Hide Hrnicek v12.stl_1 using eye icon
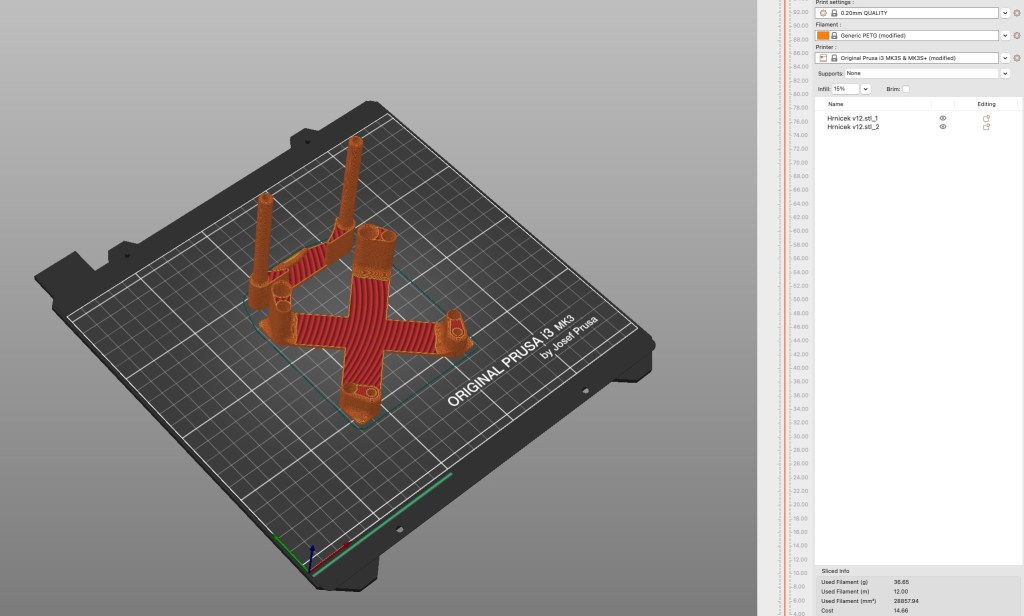1024x616 pixels. 942,118
